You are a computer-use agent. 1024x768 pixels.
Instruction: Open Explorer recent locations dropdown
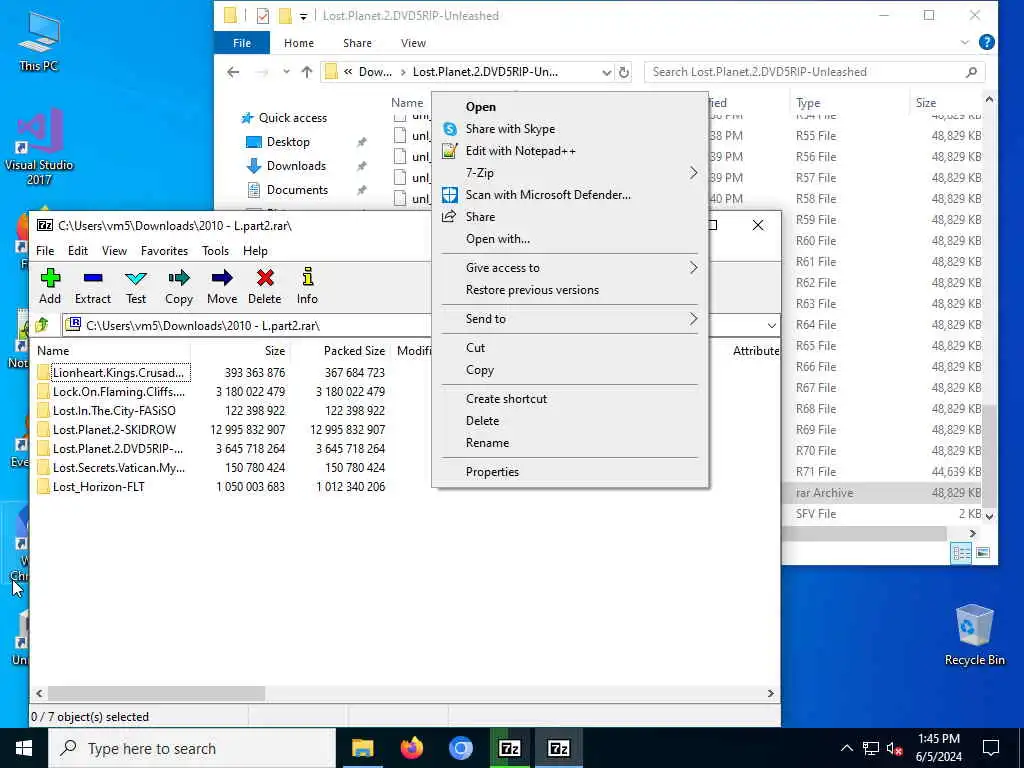tap(286, 72)
